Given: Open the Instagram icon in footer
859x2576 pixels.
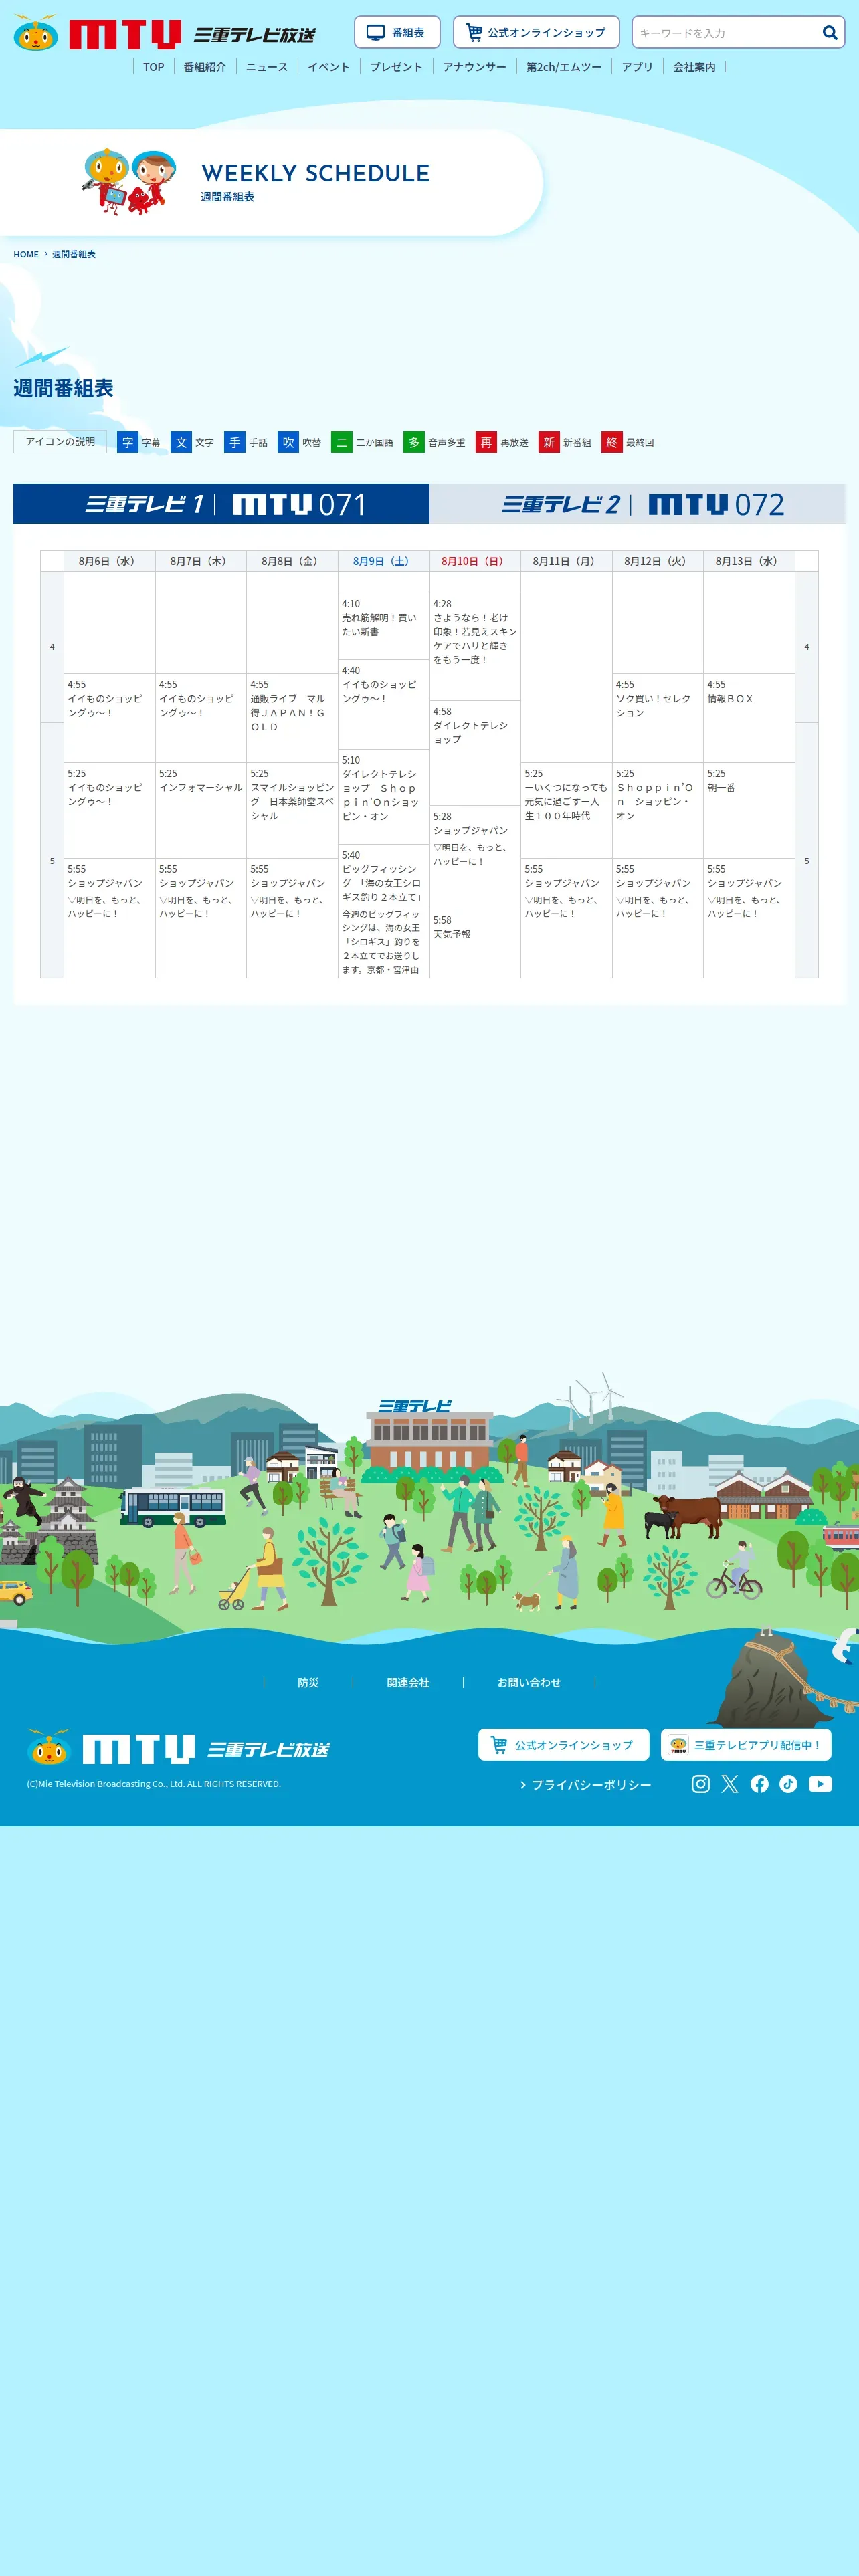Looking at the screenshot, I should pyautogui.click(x=701, y=1784).
